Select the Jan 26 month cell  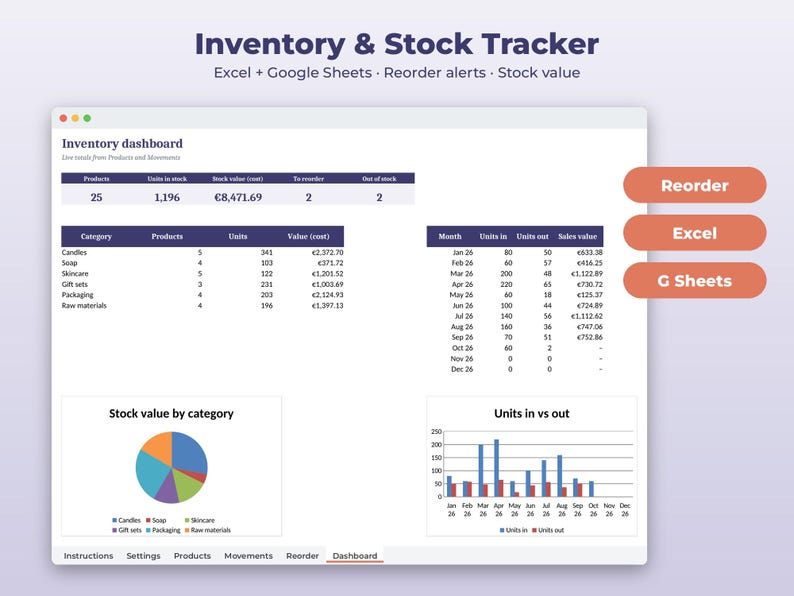pos(463,252)
